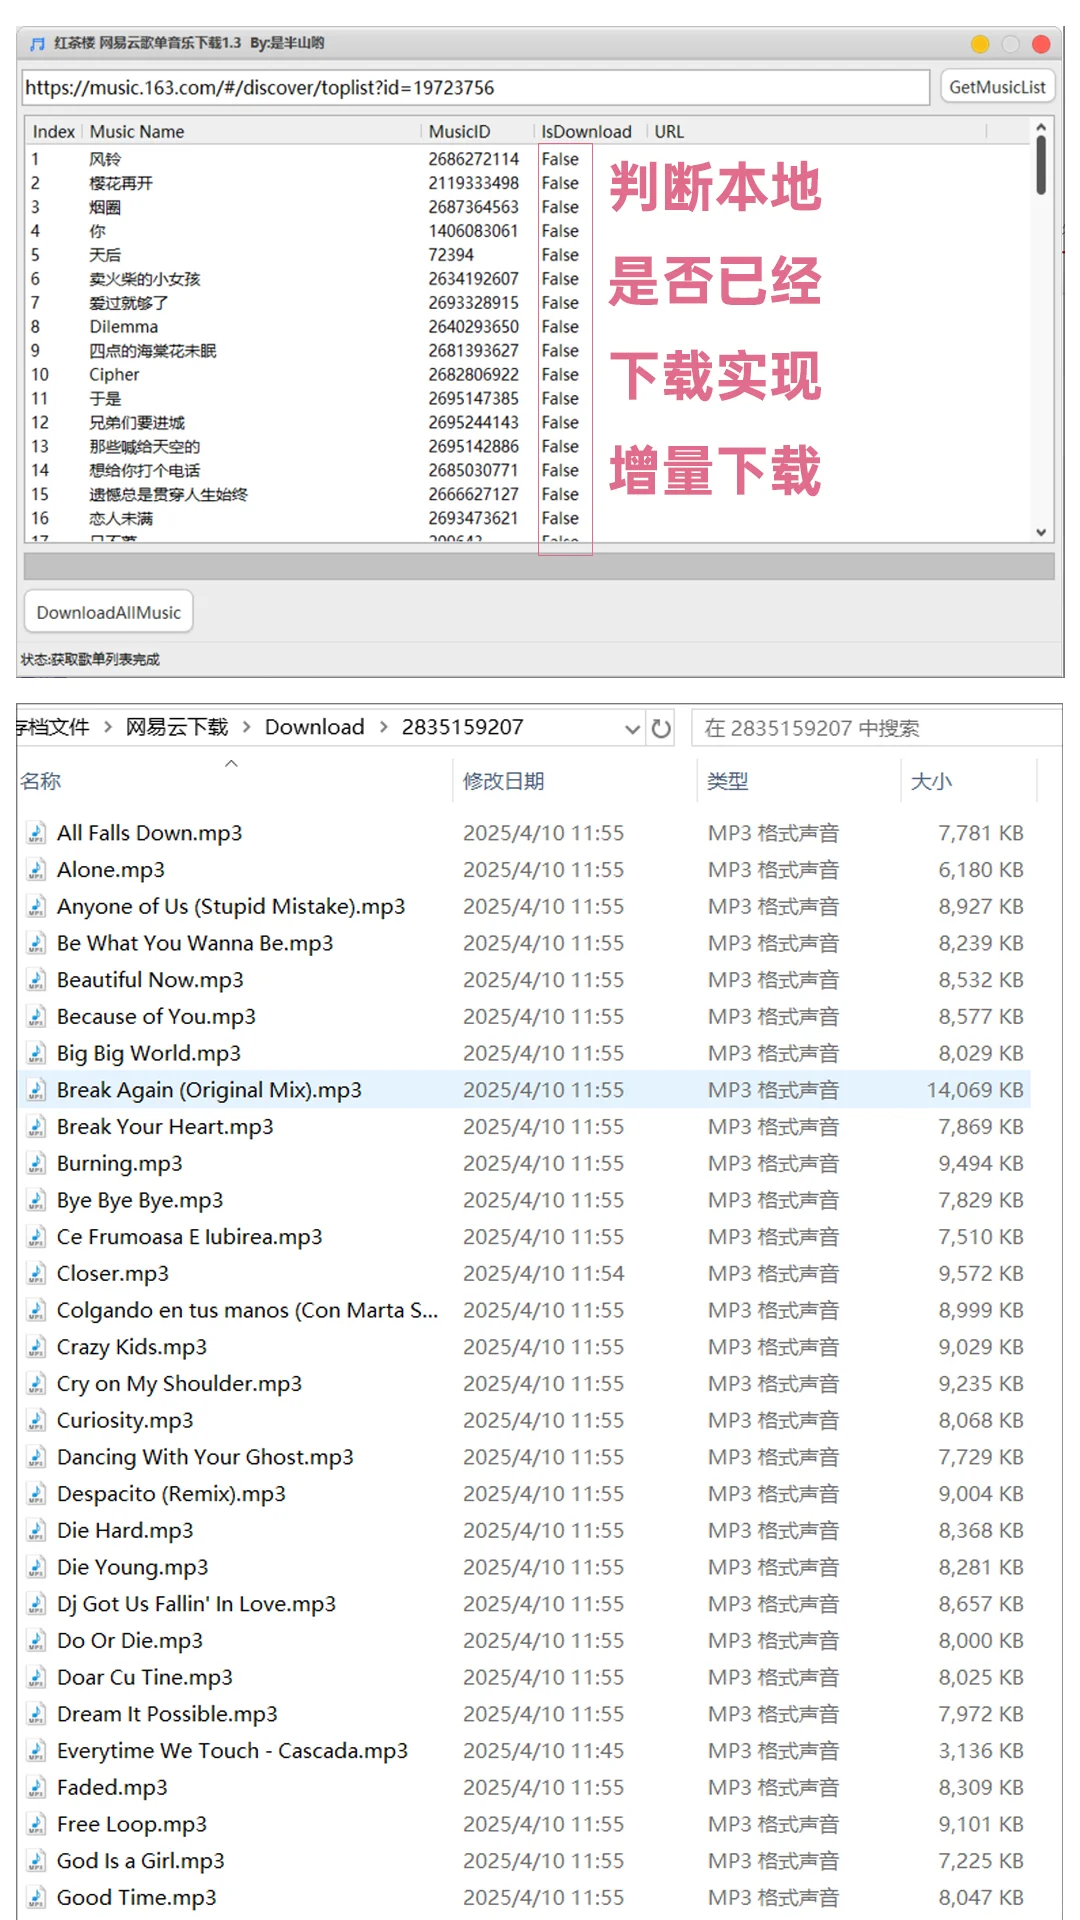Sort files by 修改日期 column
The height and width of the screenshot is (1920, 1080).
503,781
